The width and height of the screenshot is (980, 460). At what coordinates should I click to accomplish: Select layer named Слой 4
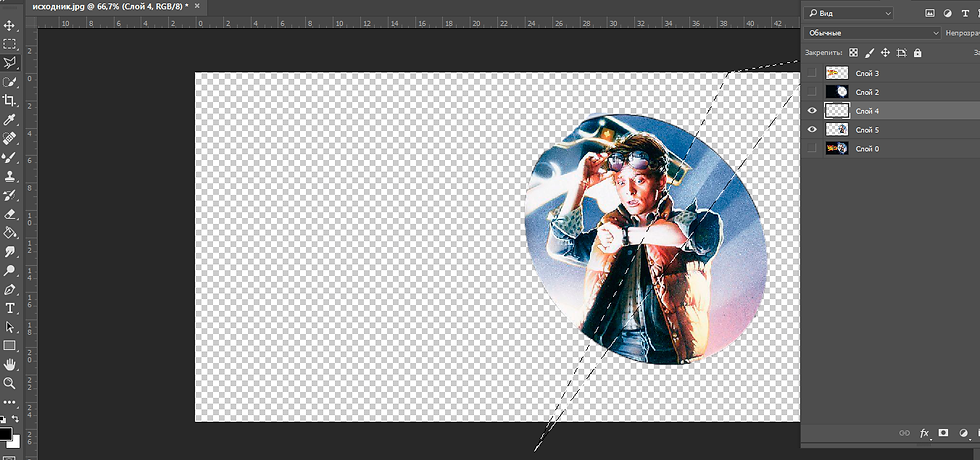click(x=868, y=111)
